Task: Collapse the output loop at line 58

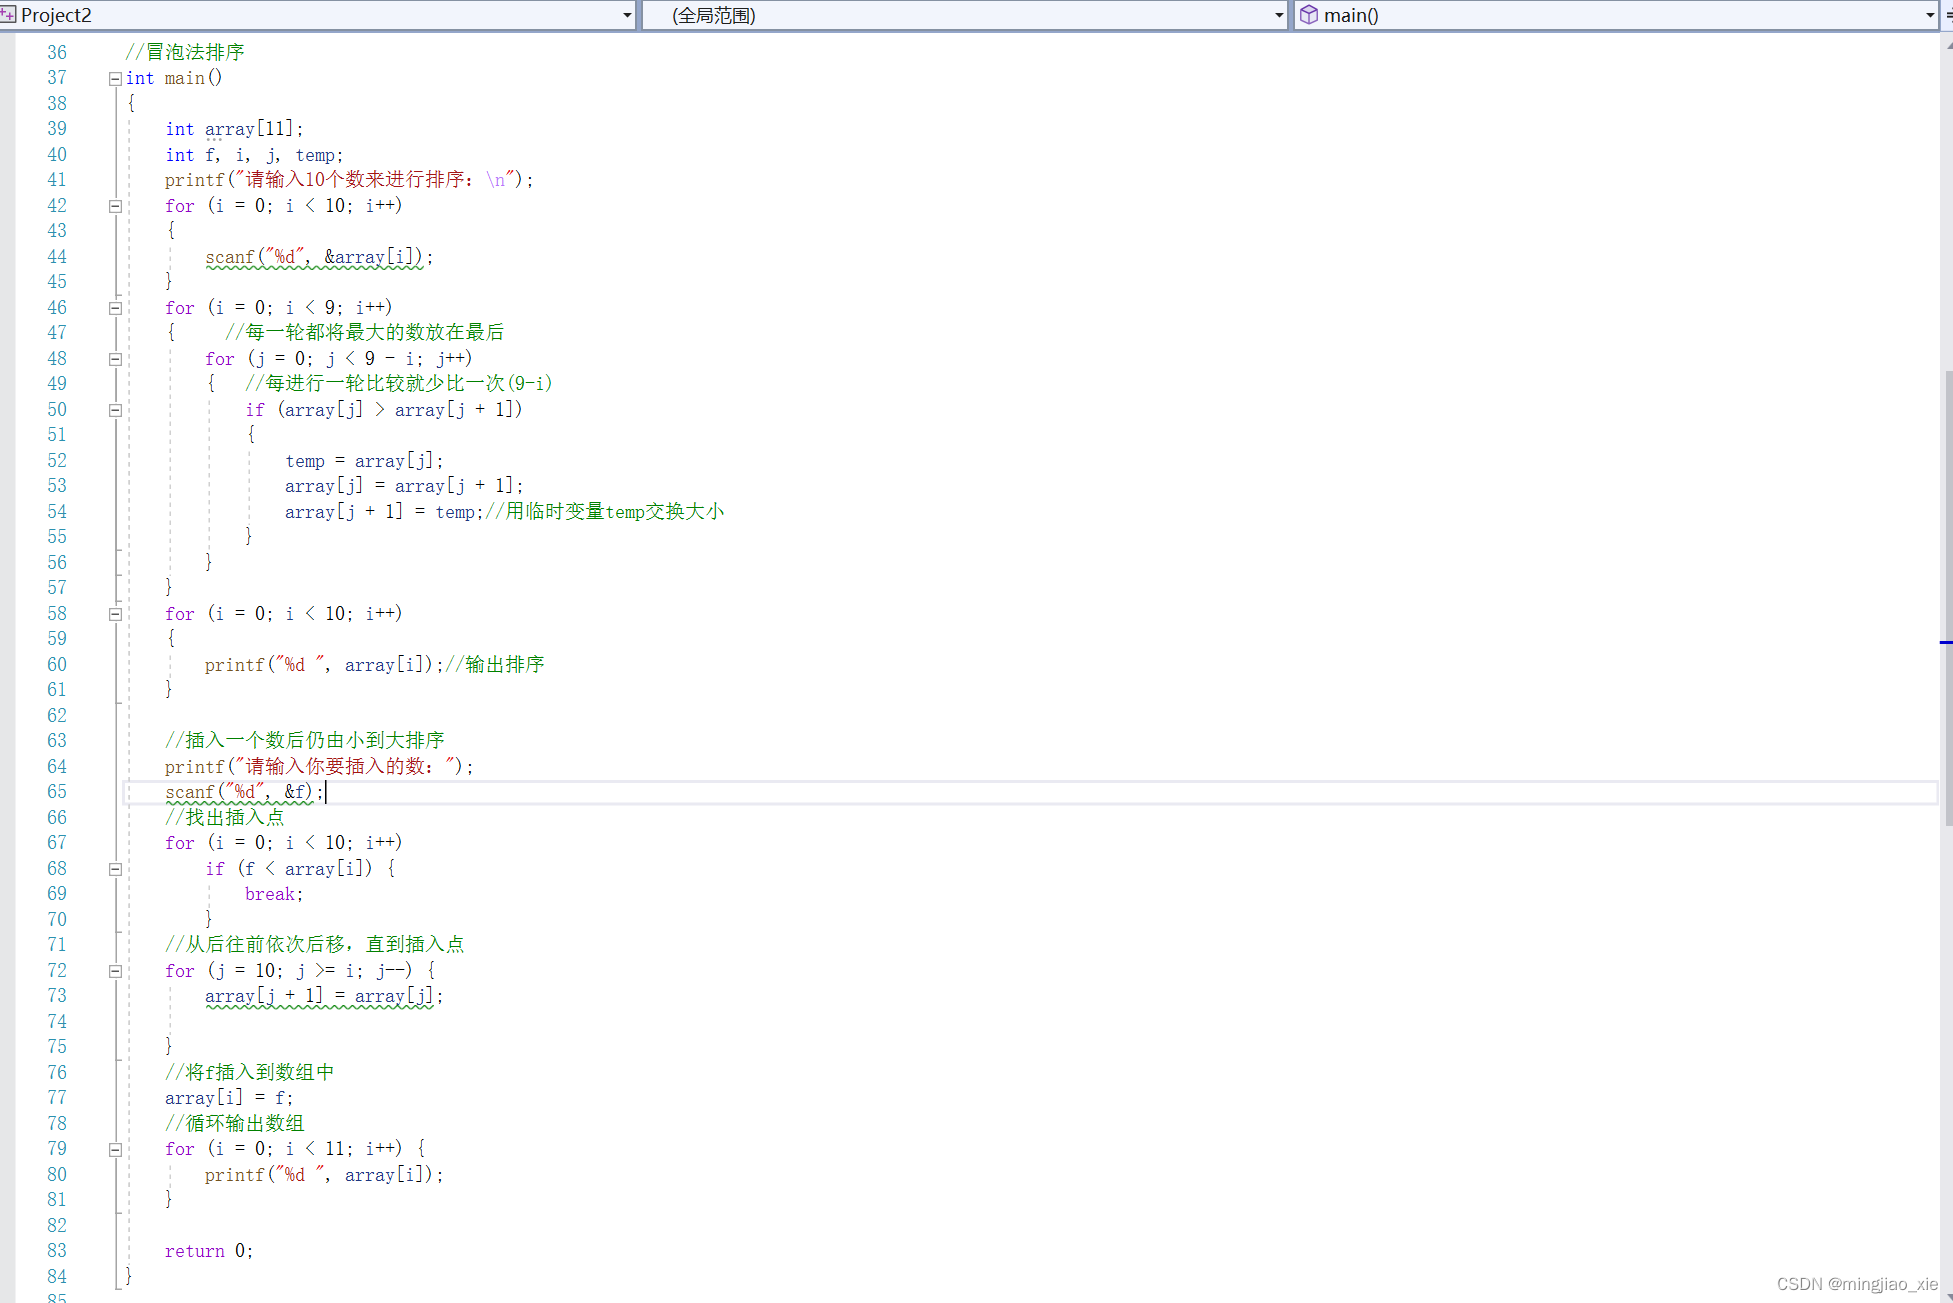Action: tap(115, 614)
